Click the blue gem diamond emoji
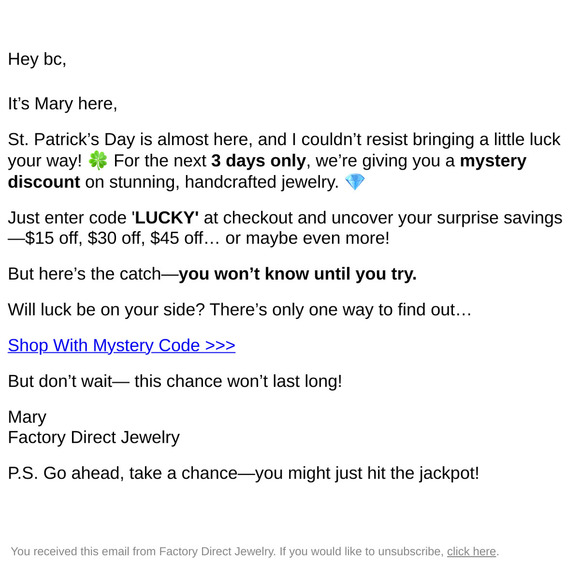Screen dimensions: 580x562 pyautogui.click(x=355, y=182)
